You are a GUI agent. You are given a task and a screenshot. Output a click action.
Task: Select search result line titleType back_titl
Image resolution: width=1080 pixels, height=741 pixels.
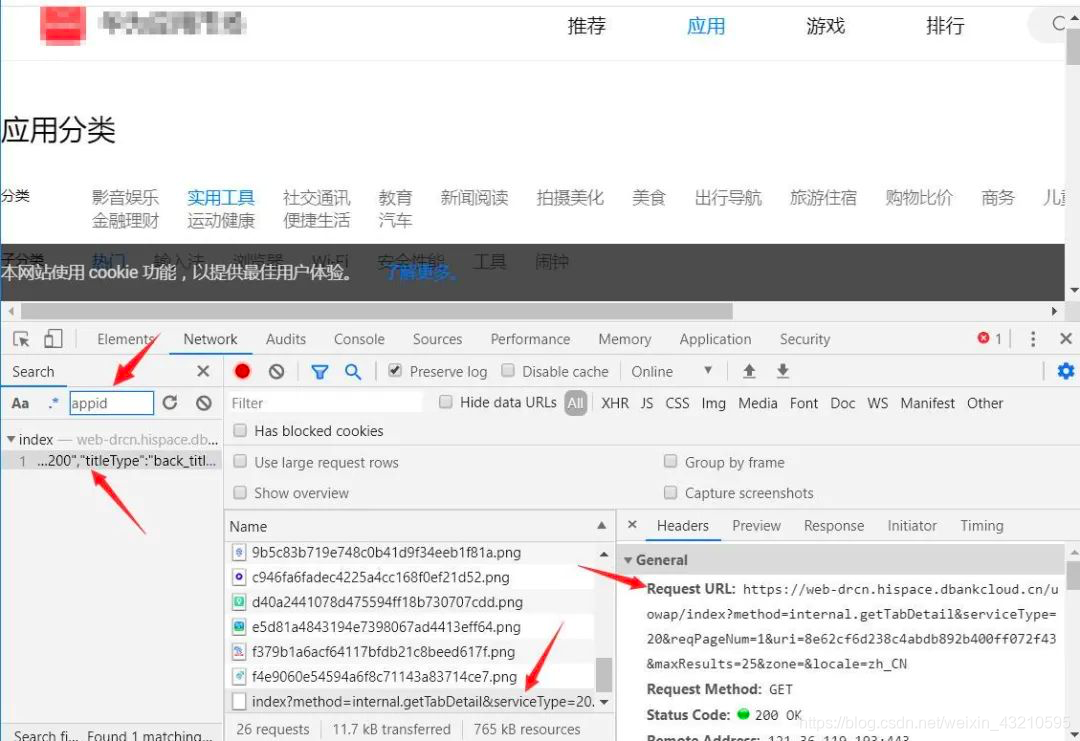pos(112,461)
